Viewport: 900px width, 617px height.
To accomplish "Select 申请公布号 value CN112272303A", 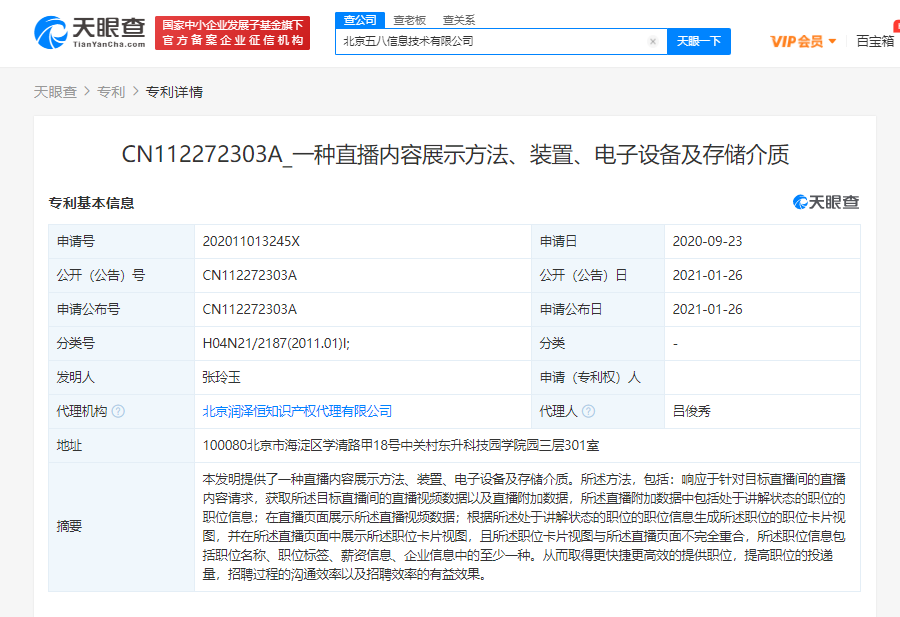I will tap(249, 309).
